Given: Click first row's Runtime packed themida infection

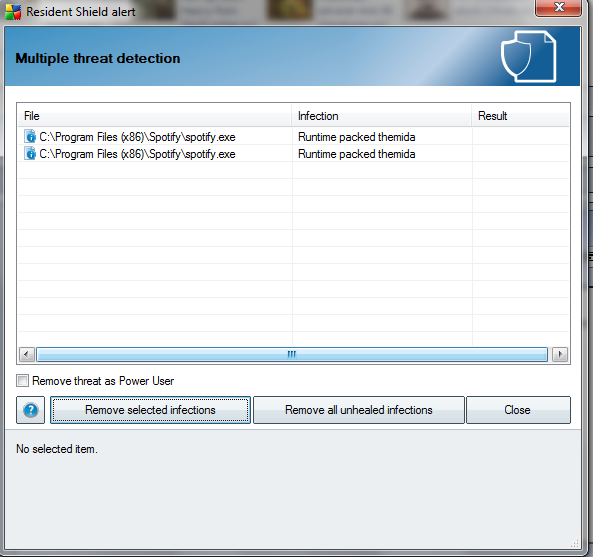Looking at the screenshot, I should point(357,137).
